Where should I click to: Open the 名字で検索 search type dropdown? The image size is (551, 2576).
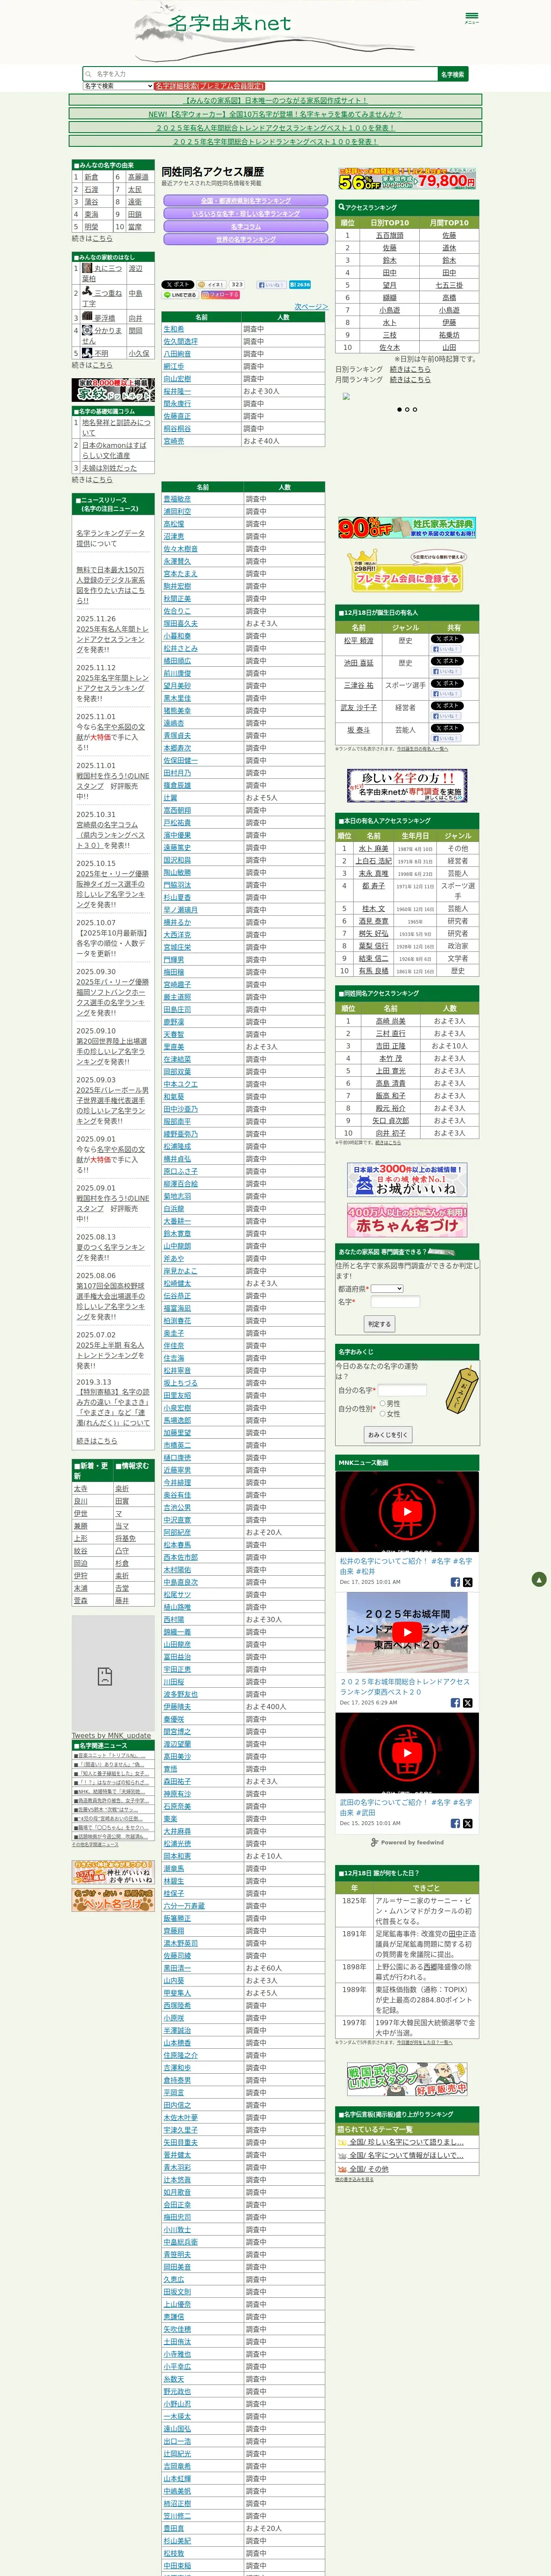click(118, 86)
